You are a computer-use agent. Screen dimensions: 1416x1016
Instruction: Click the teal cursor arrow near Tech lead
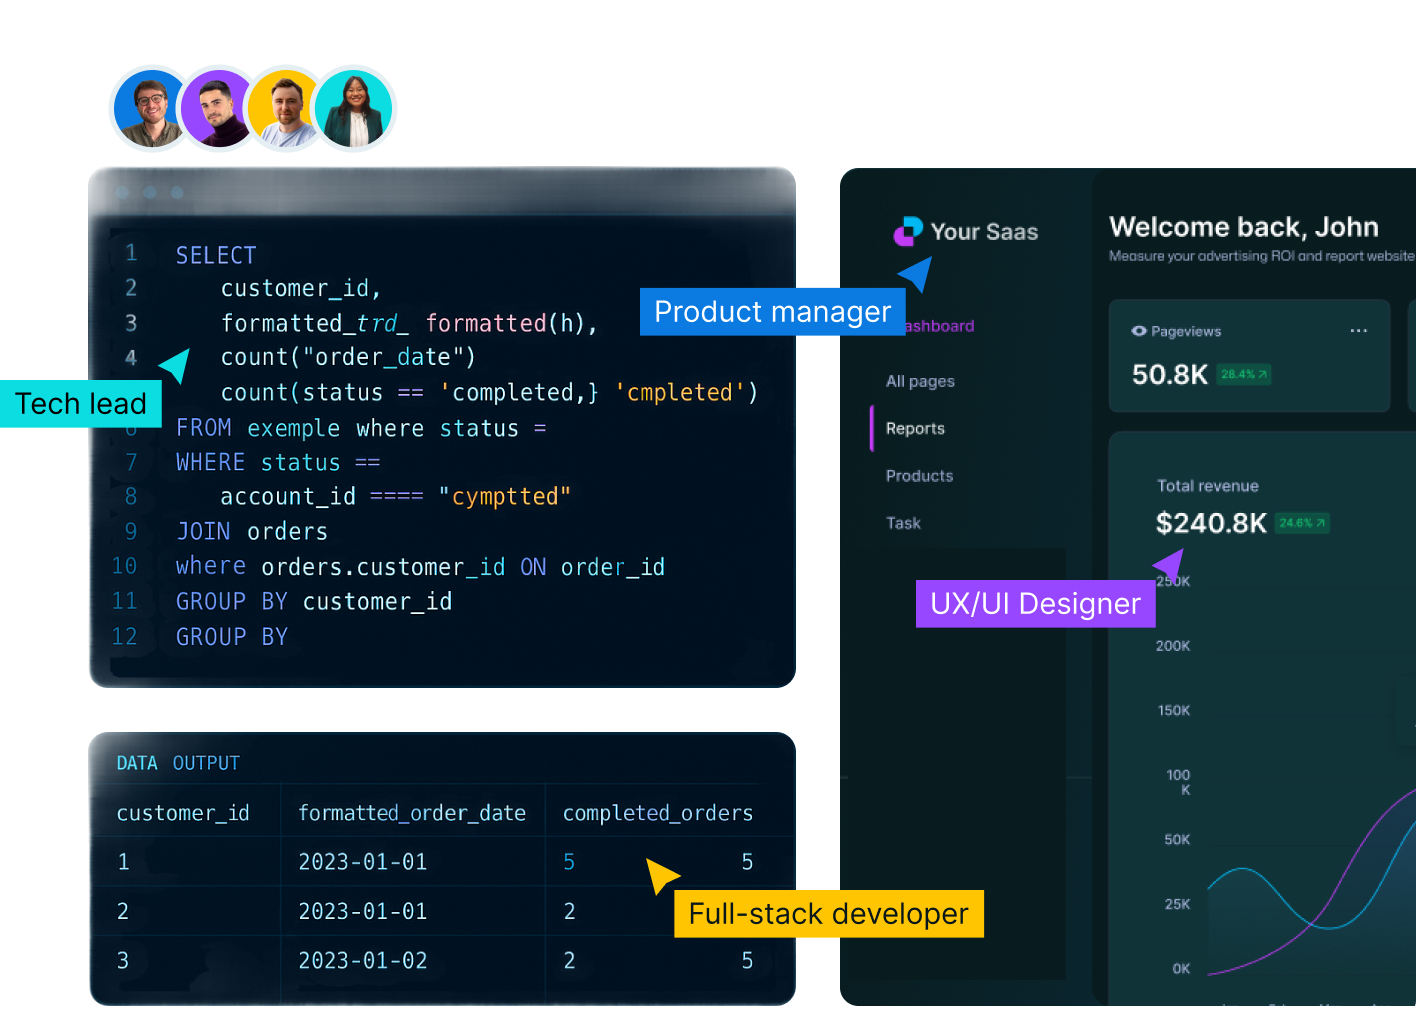(176, 365)
